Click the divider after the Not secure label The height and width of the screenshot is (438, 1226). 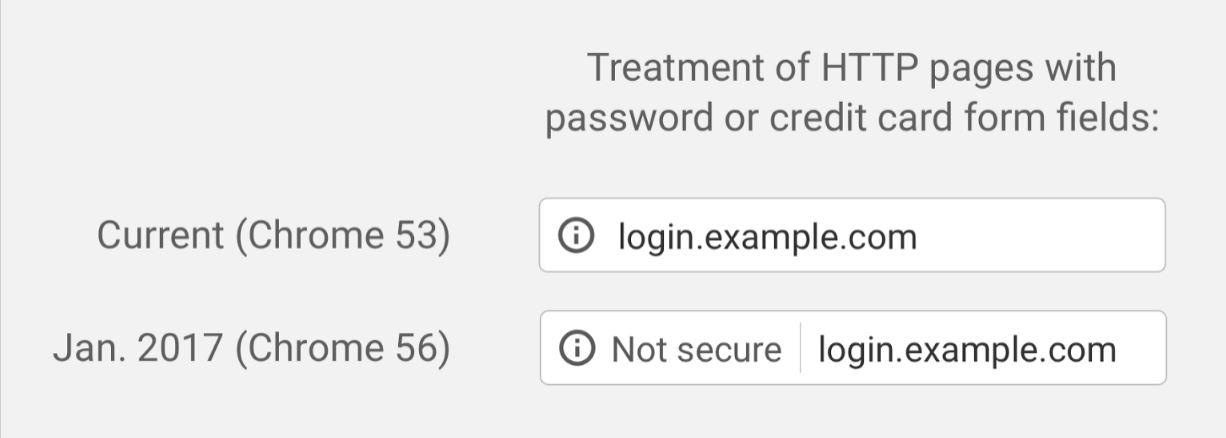coord(800,349)
